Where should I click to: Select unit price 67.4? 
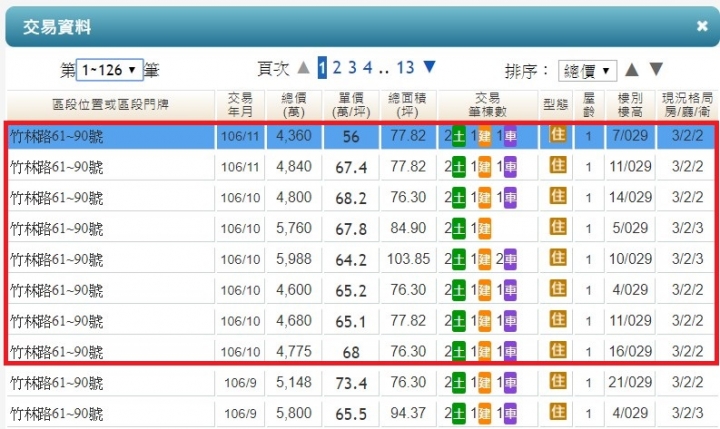tap(351, 167)
